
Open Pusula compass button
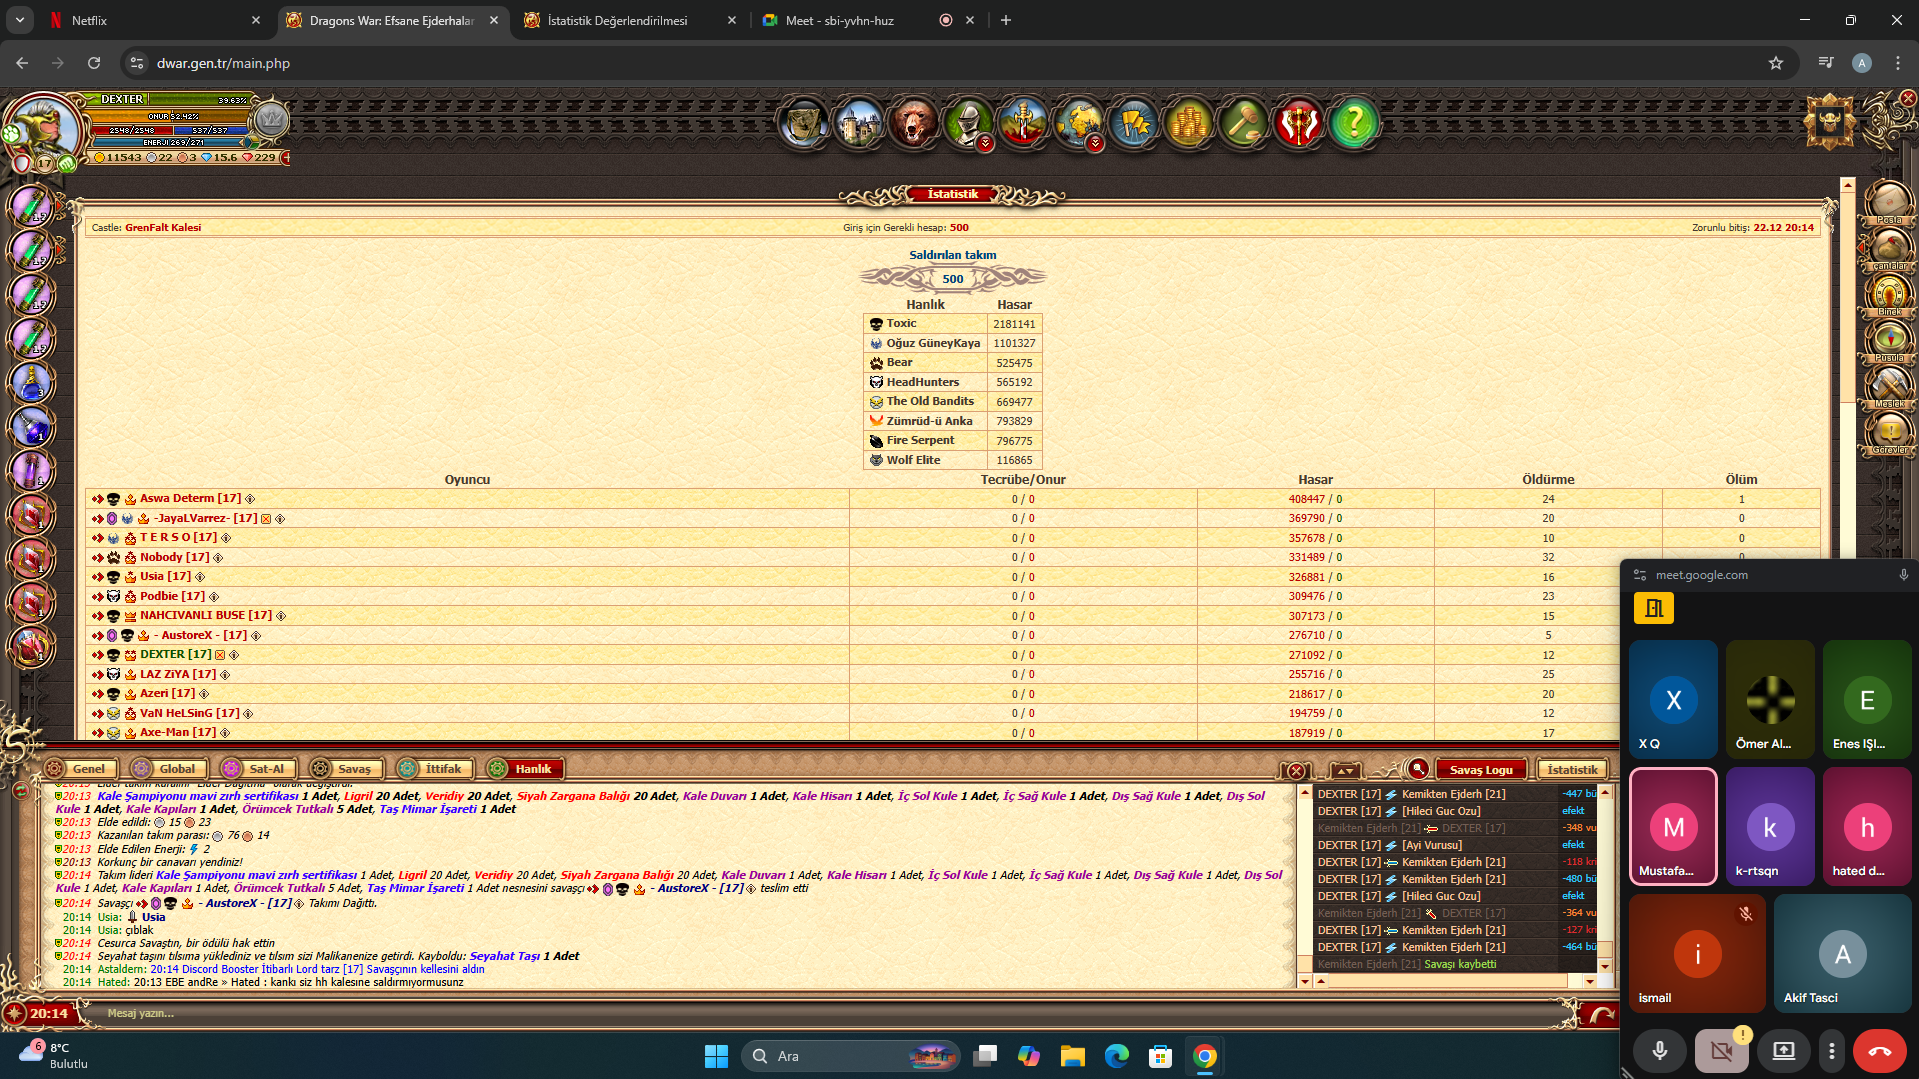coord(1889,342)
